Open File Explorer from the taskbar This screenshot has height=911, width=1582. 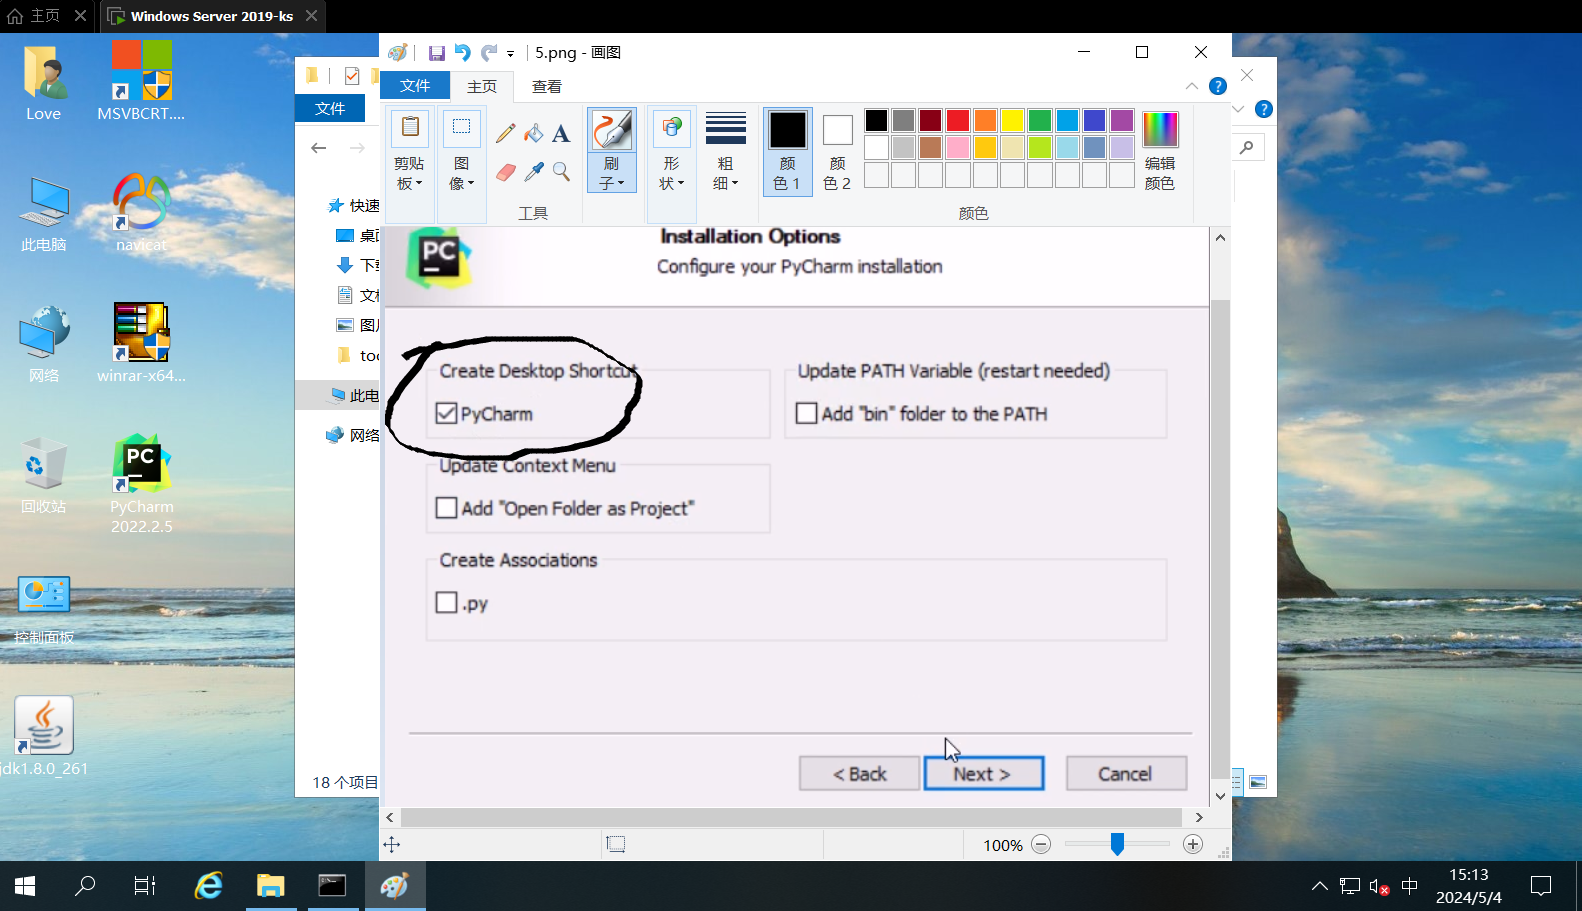point(270,886)
